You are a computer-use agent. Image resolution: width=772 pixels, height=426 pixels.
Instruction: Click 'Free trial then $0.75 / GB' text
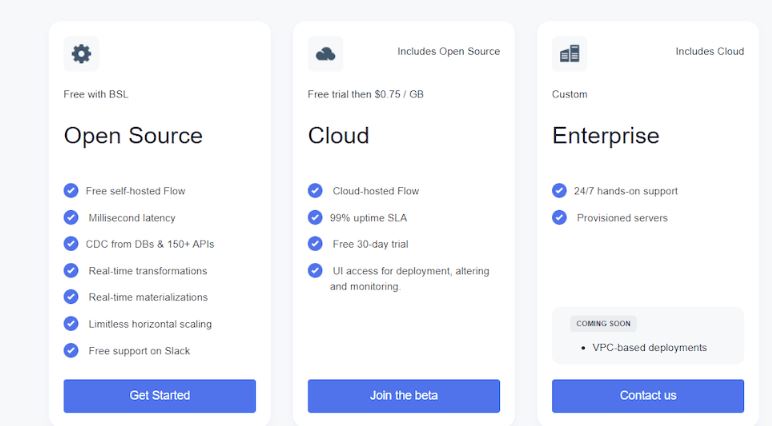[x=365, y=94]
